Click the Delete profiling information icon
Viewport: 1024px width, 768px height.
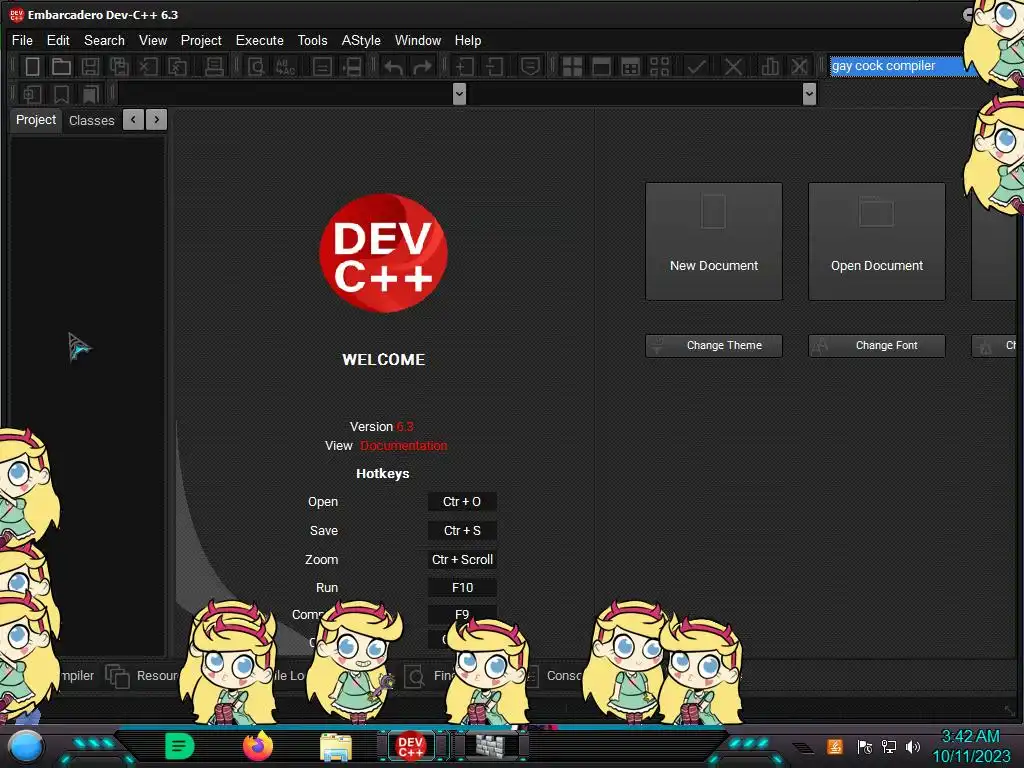point(799,67)
